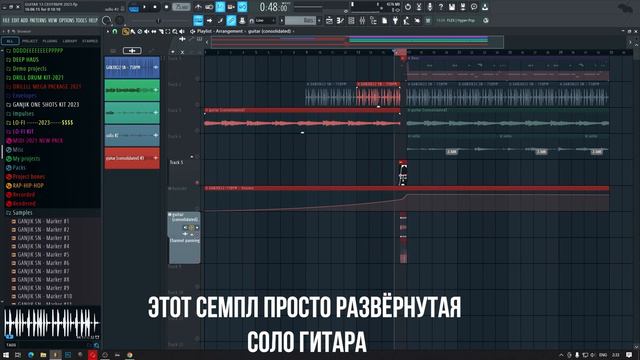Click the transport play button
Screen dimensions: 640x360
[x=145, y=7]
